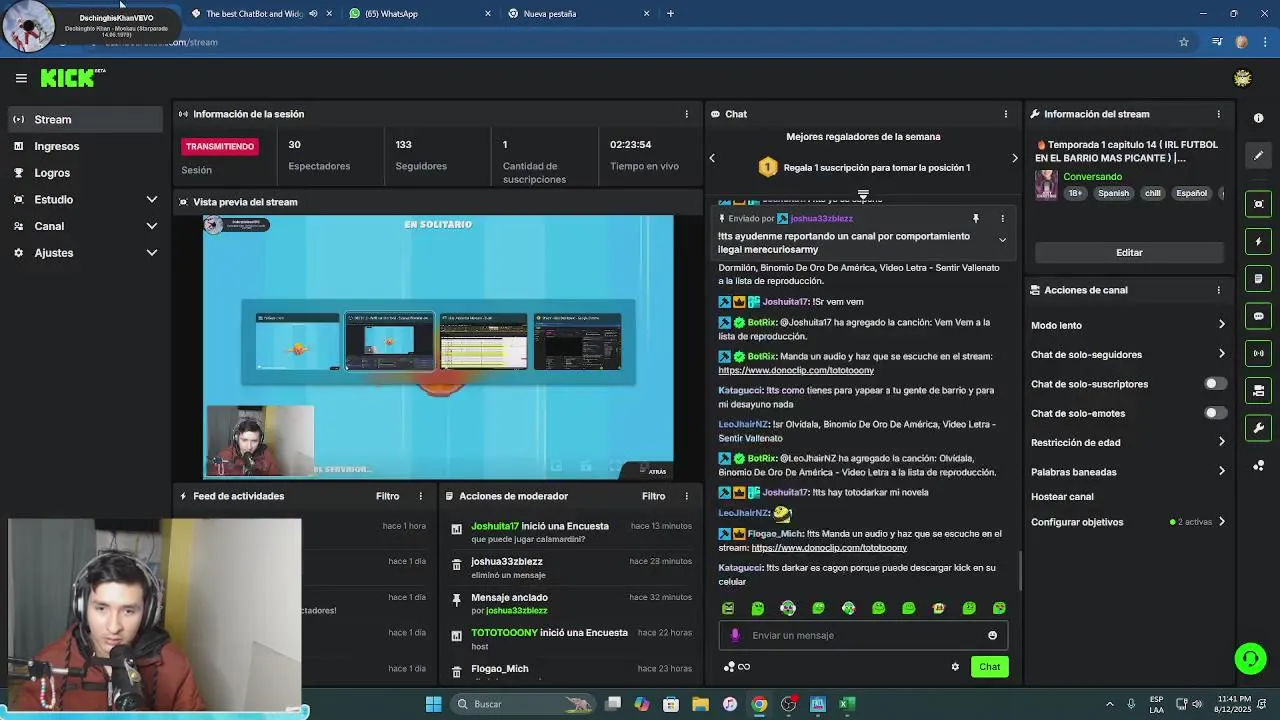Viewport: 1280px width, 720px height.
Task: Open the donoclip link in BotRix's message
Action: coord(796,370)
